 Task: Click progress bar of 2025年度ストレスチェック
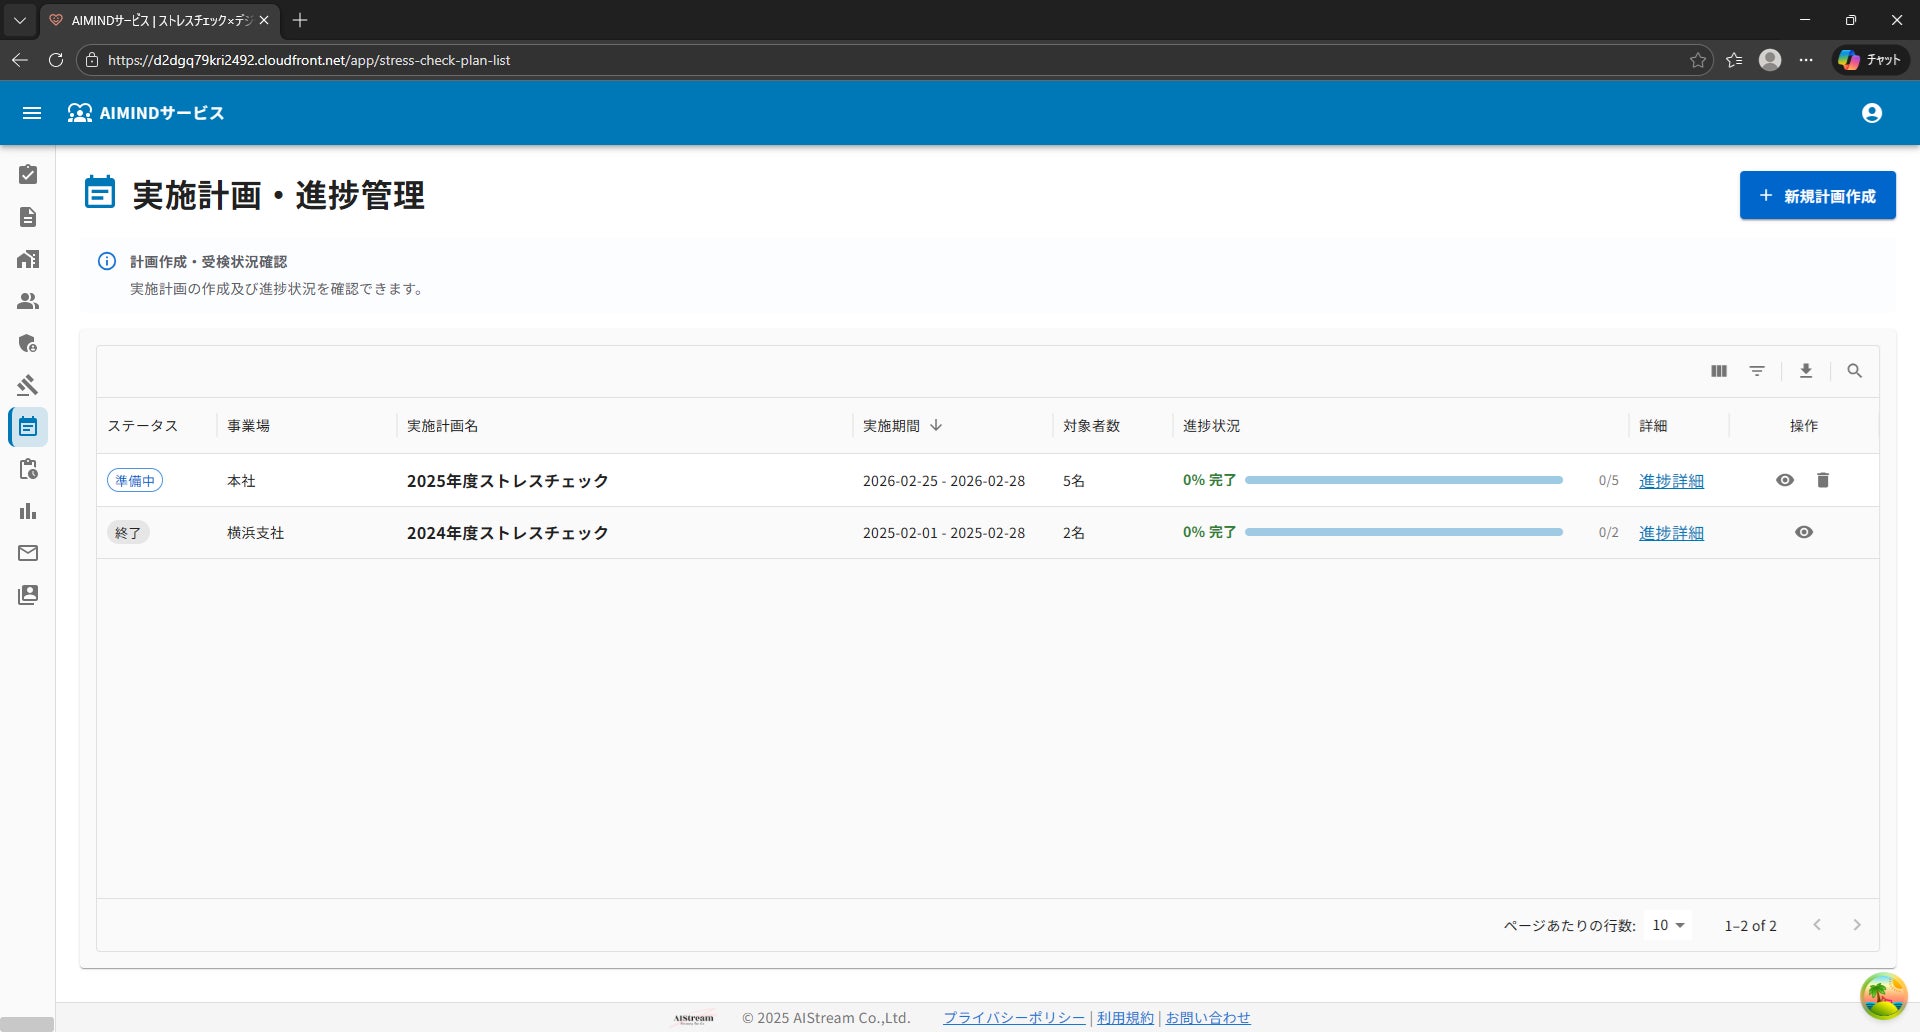tap(1403, 480)
